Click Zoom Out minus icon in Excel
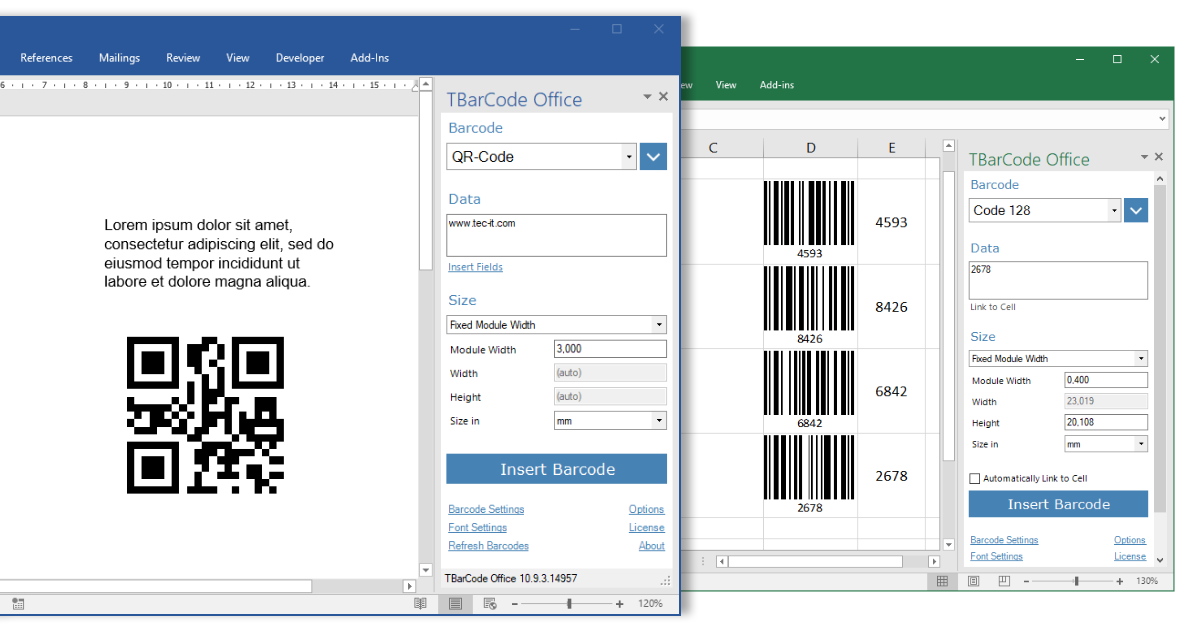Viewport: 1200px width, 630px height. click(1026, 580)
